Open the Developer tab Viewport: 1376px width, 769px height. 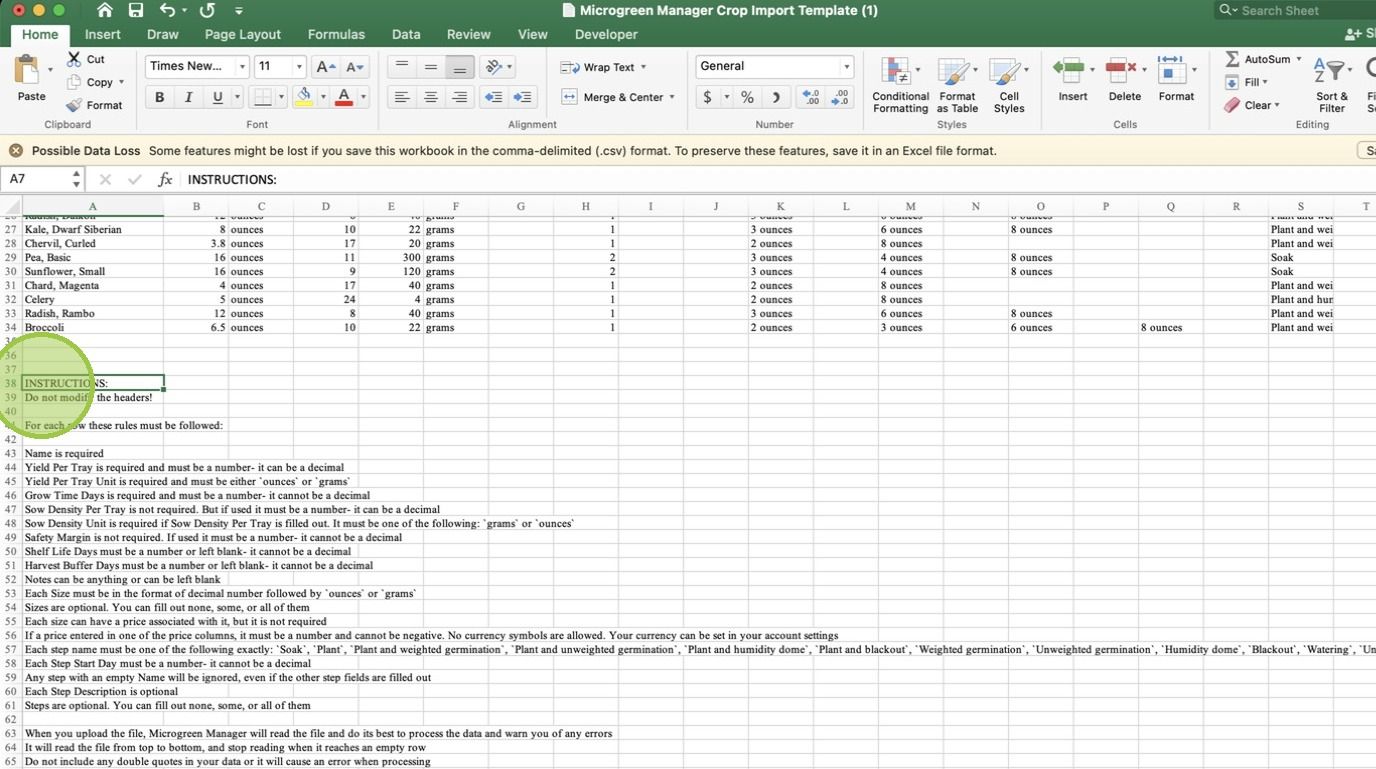click(606, 34)
